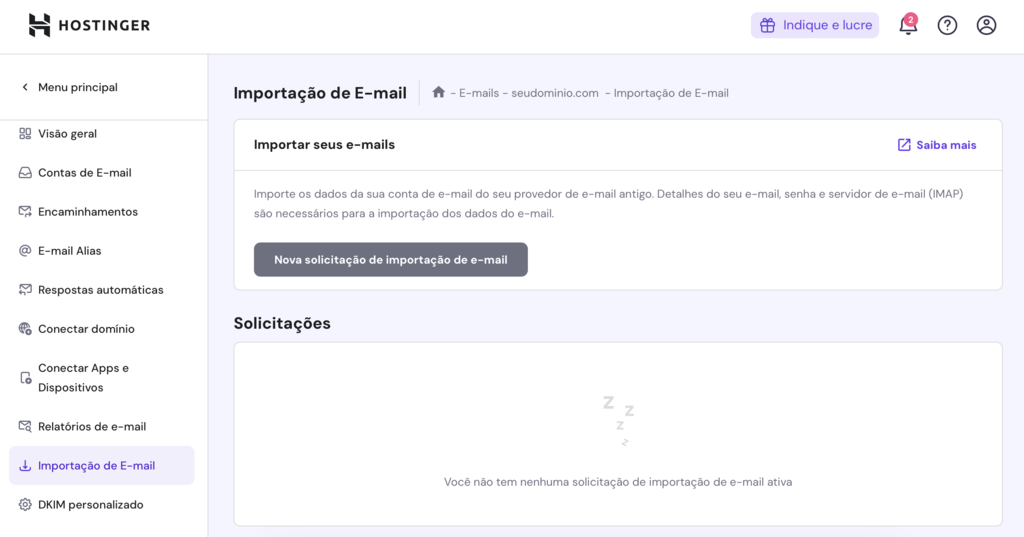Click the Respostas automáticas icon

pos(25,289)
